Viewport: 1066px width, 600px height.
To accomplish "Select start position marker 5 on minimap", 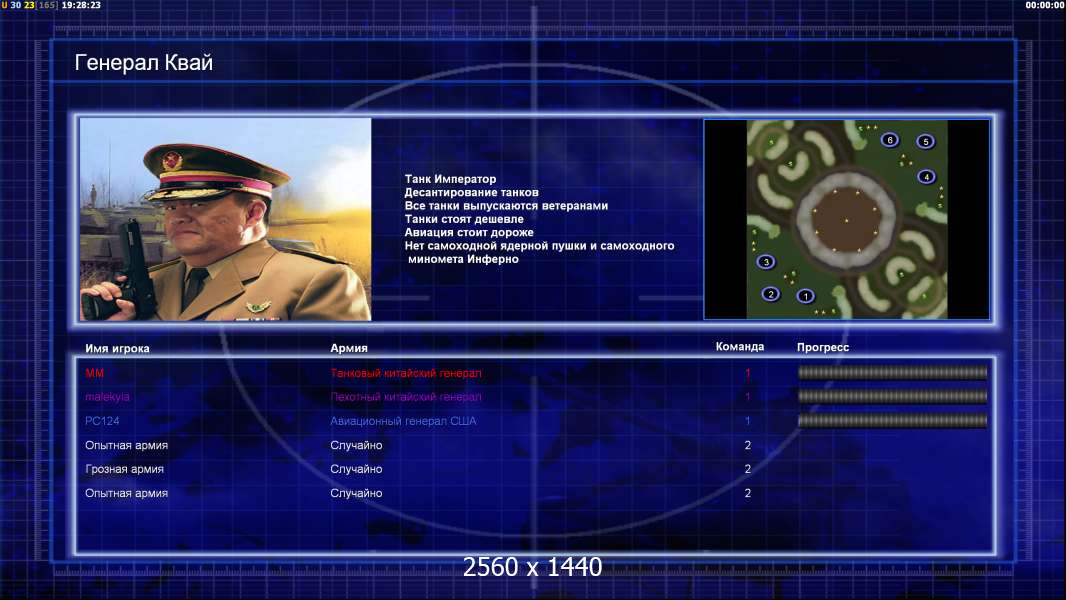I will (925, 141).
